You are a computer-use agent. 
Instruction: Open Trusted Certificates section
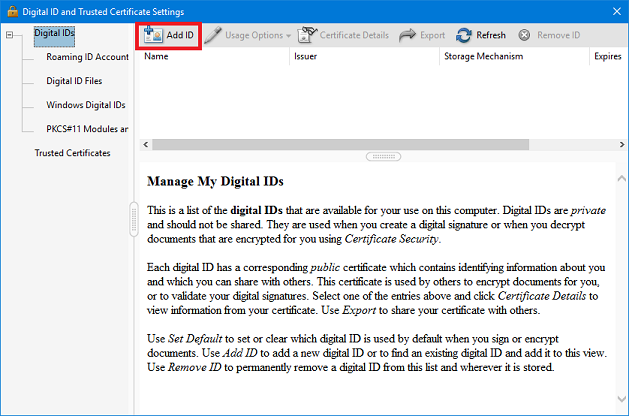point(72,153)
